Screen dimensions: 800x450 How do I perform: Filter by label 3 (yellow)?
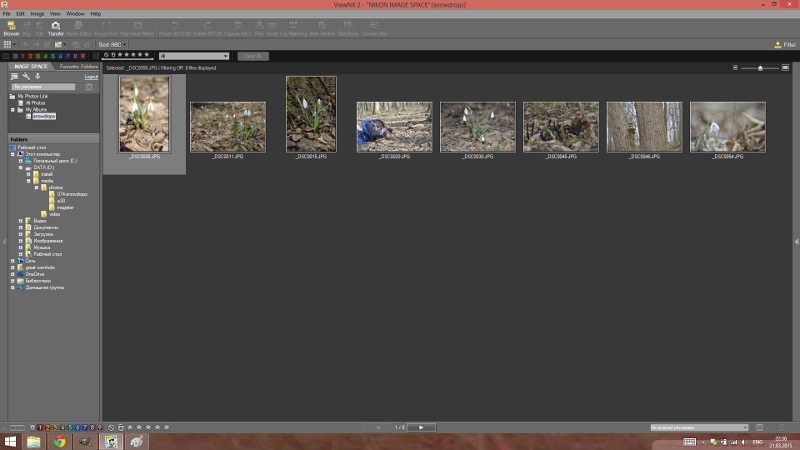click(x=38, y=56)
